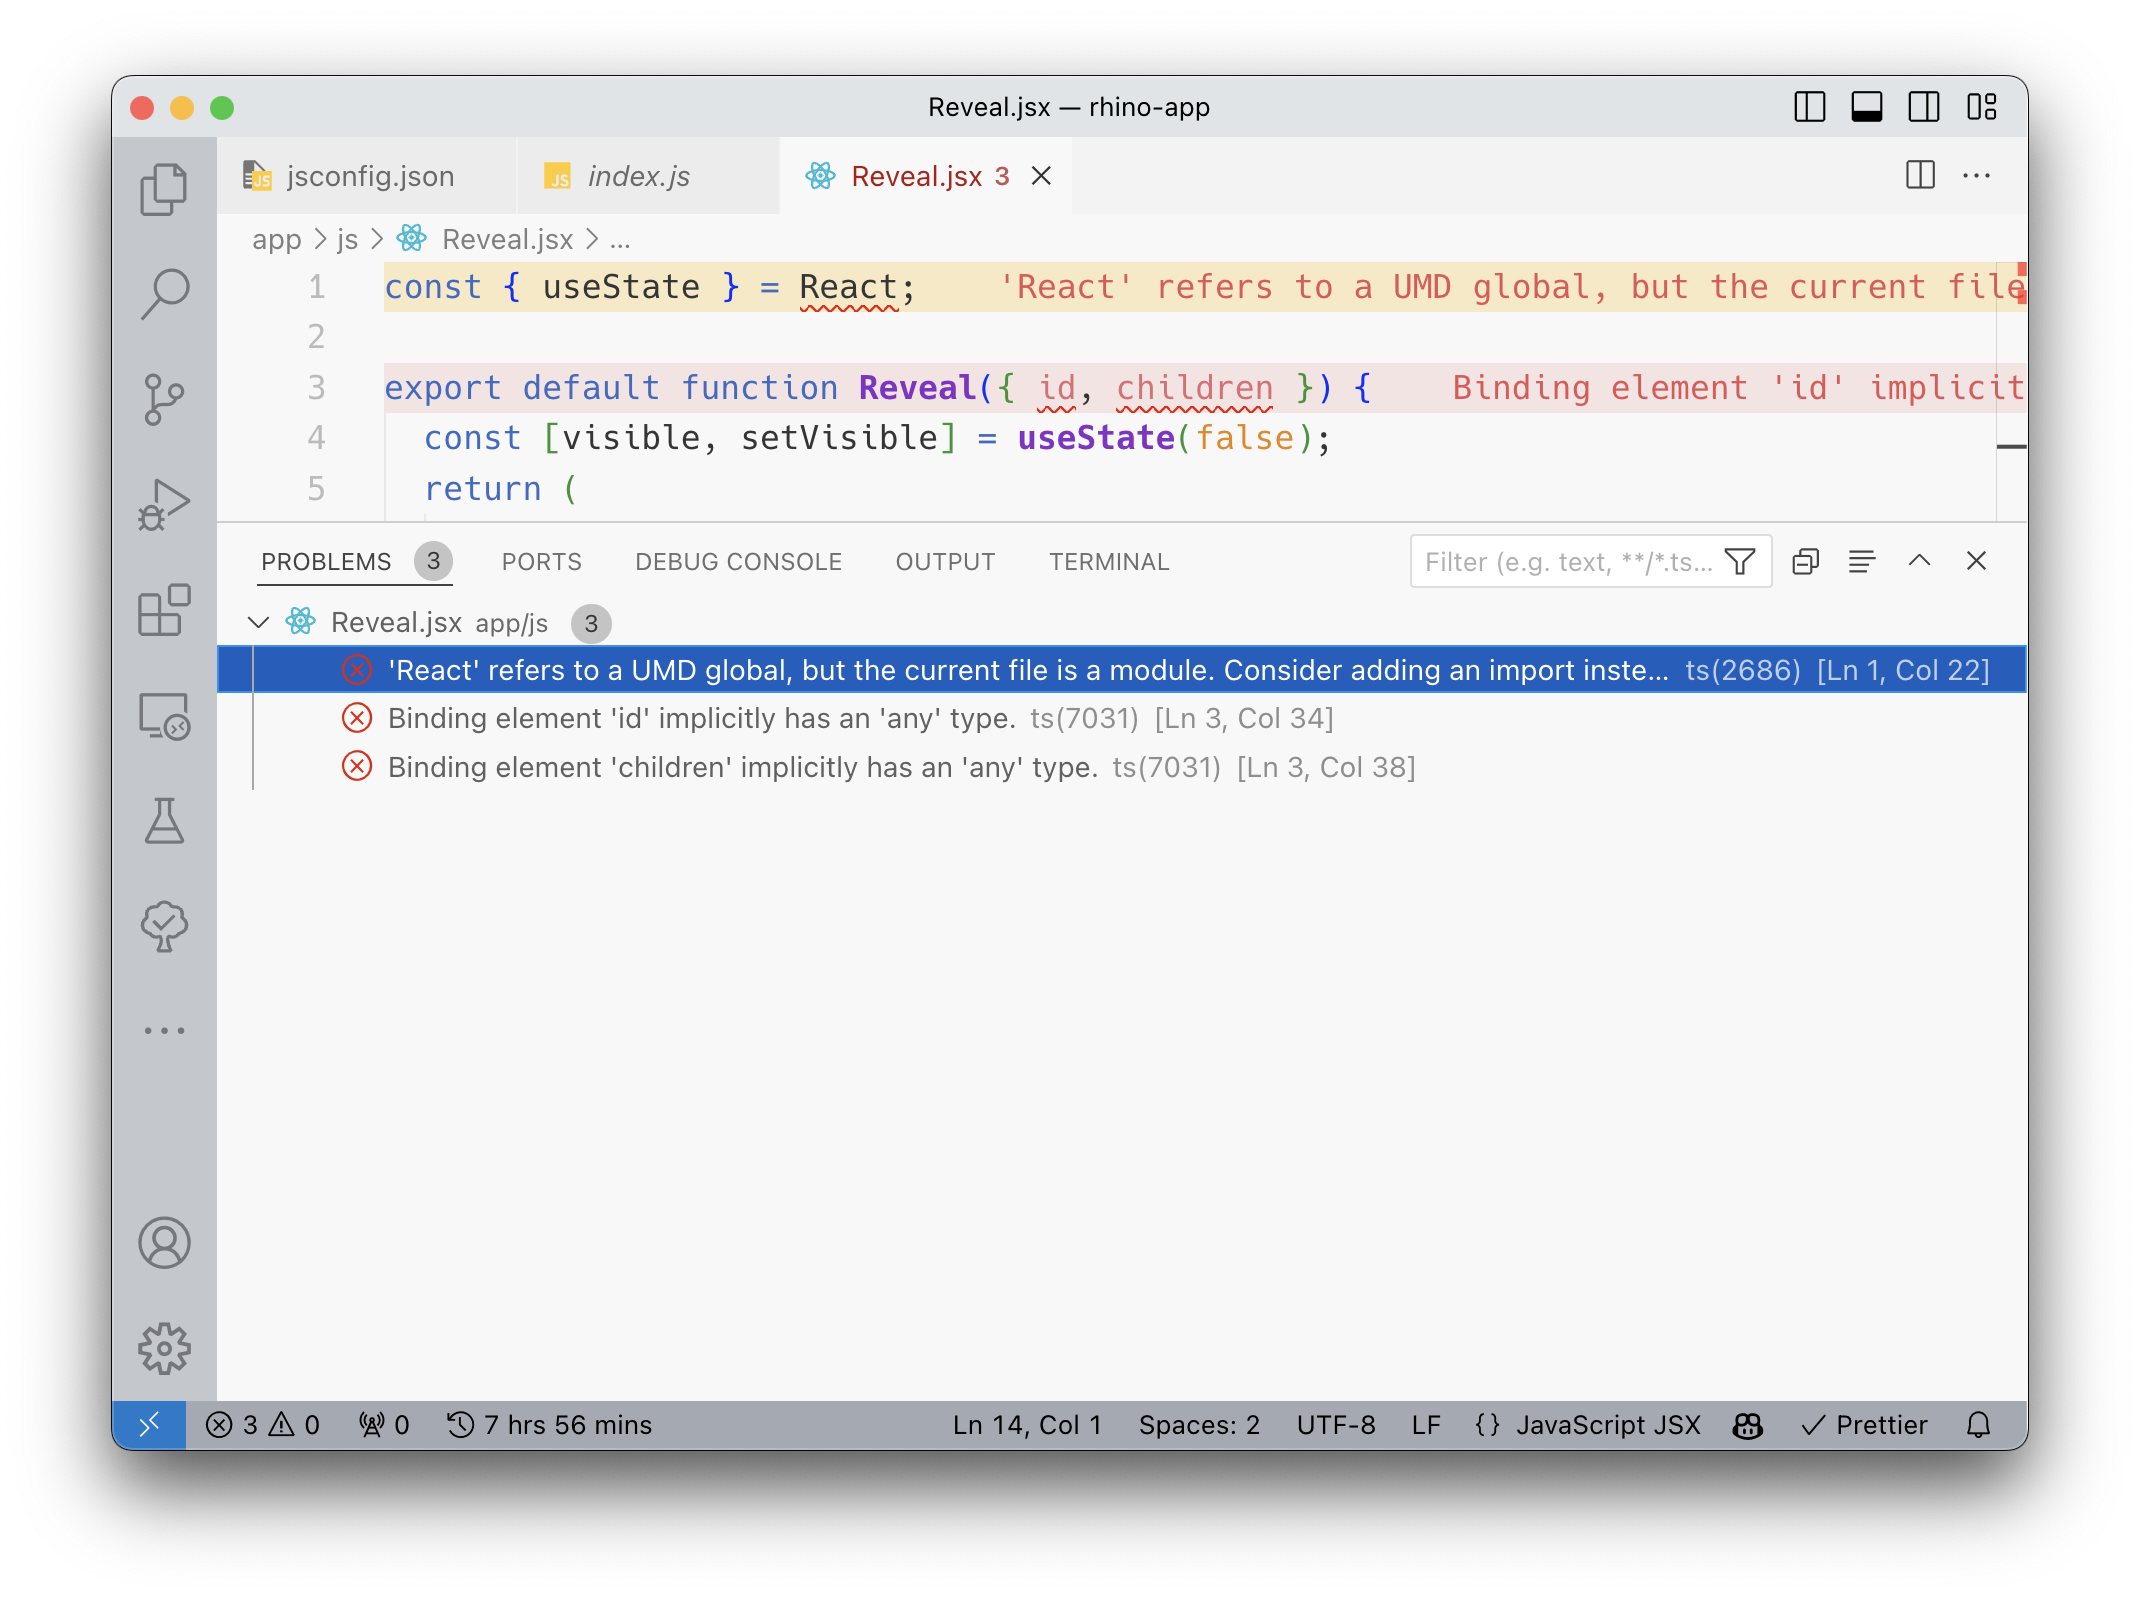Image resolution: width=2140 pixels, height=1598 pixels.
Task: Open the app breadcrumb dropdown
Action: [276, 240]
